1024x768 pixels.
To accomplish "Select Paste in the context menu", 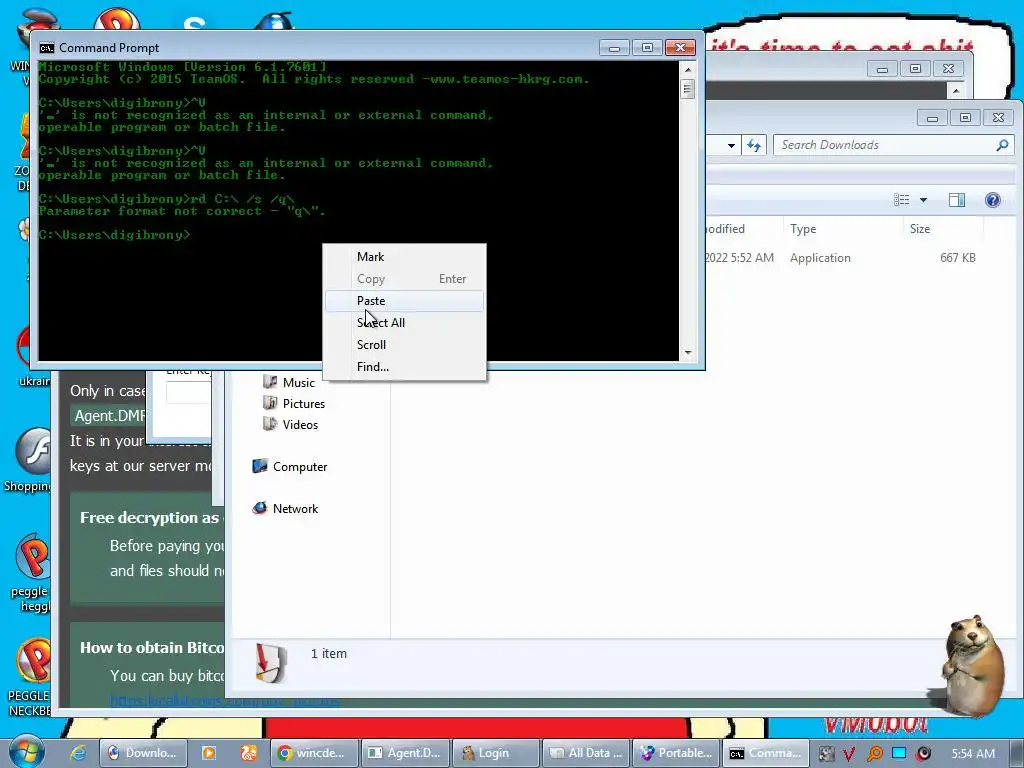I will coord(404,301).
